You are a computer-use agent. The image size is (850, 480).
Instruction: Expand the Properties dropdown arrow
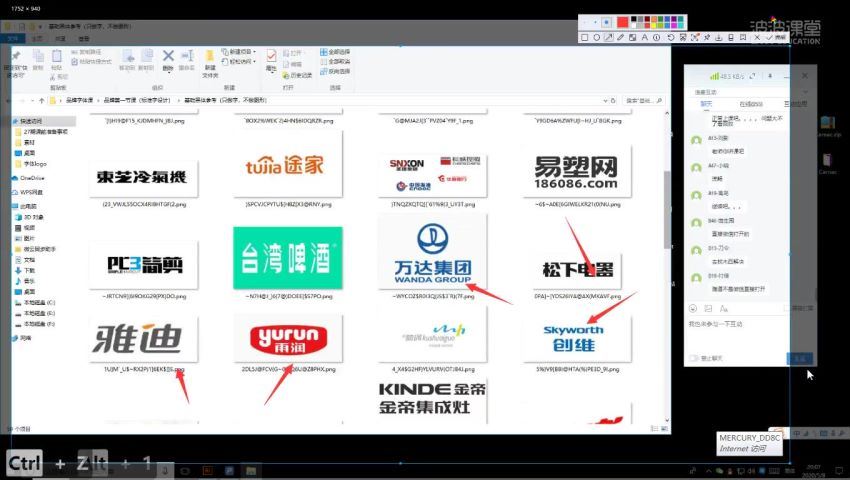(x=272, y=72)
